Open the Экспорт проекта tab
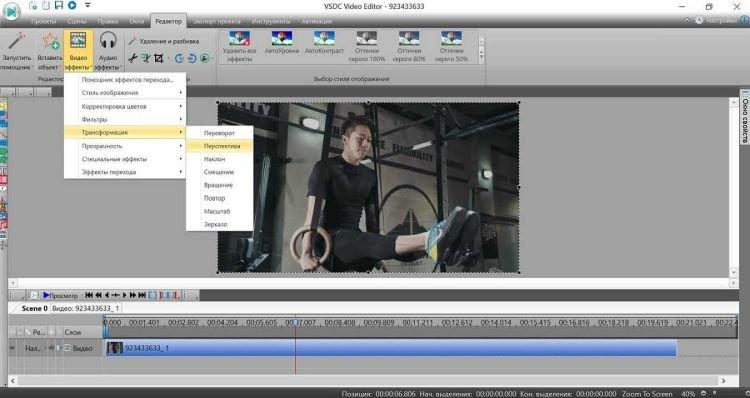 click(x=217, y=21)
